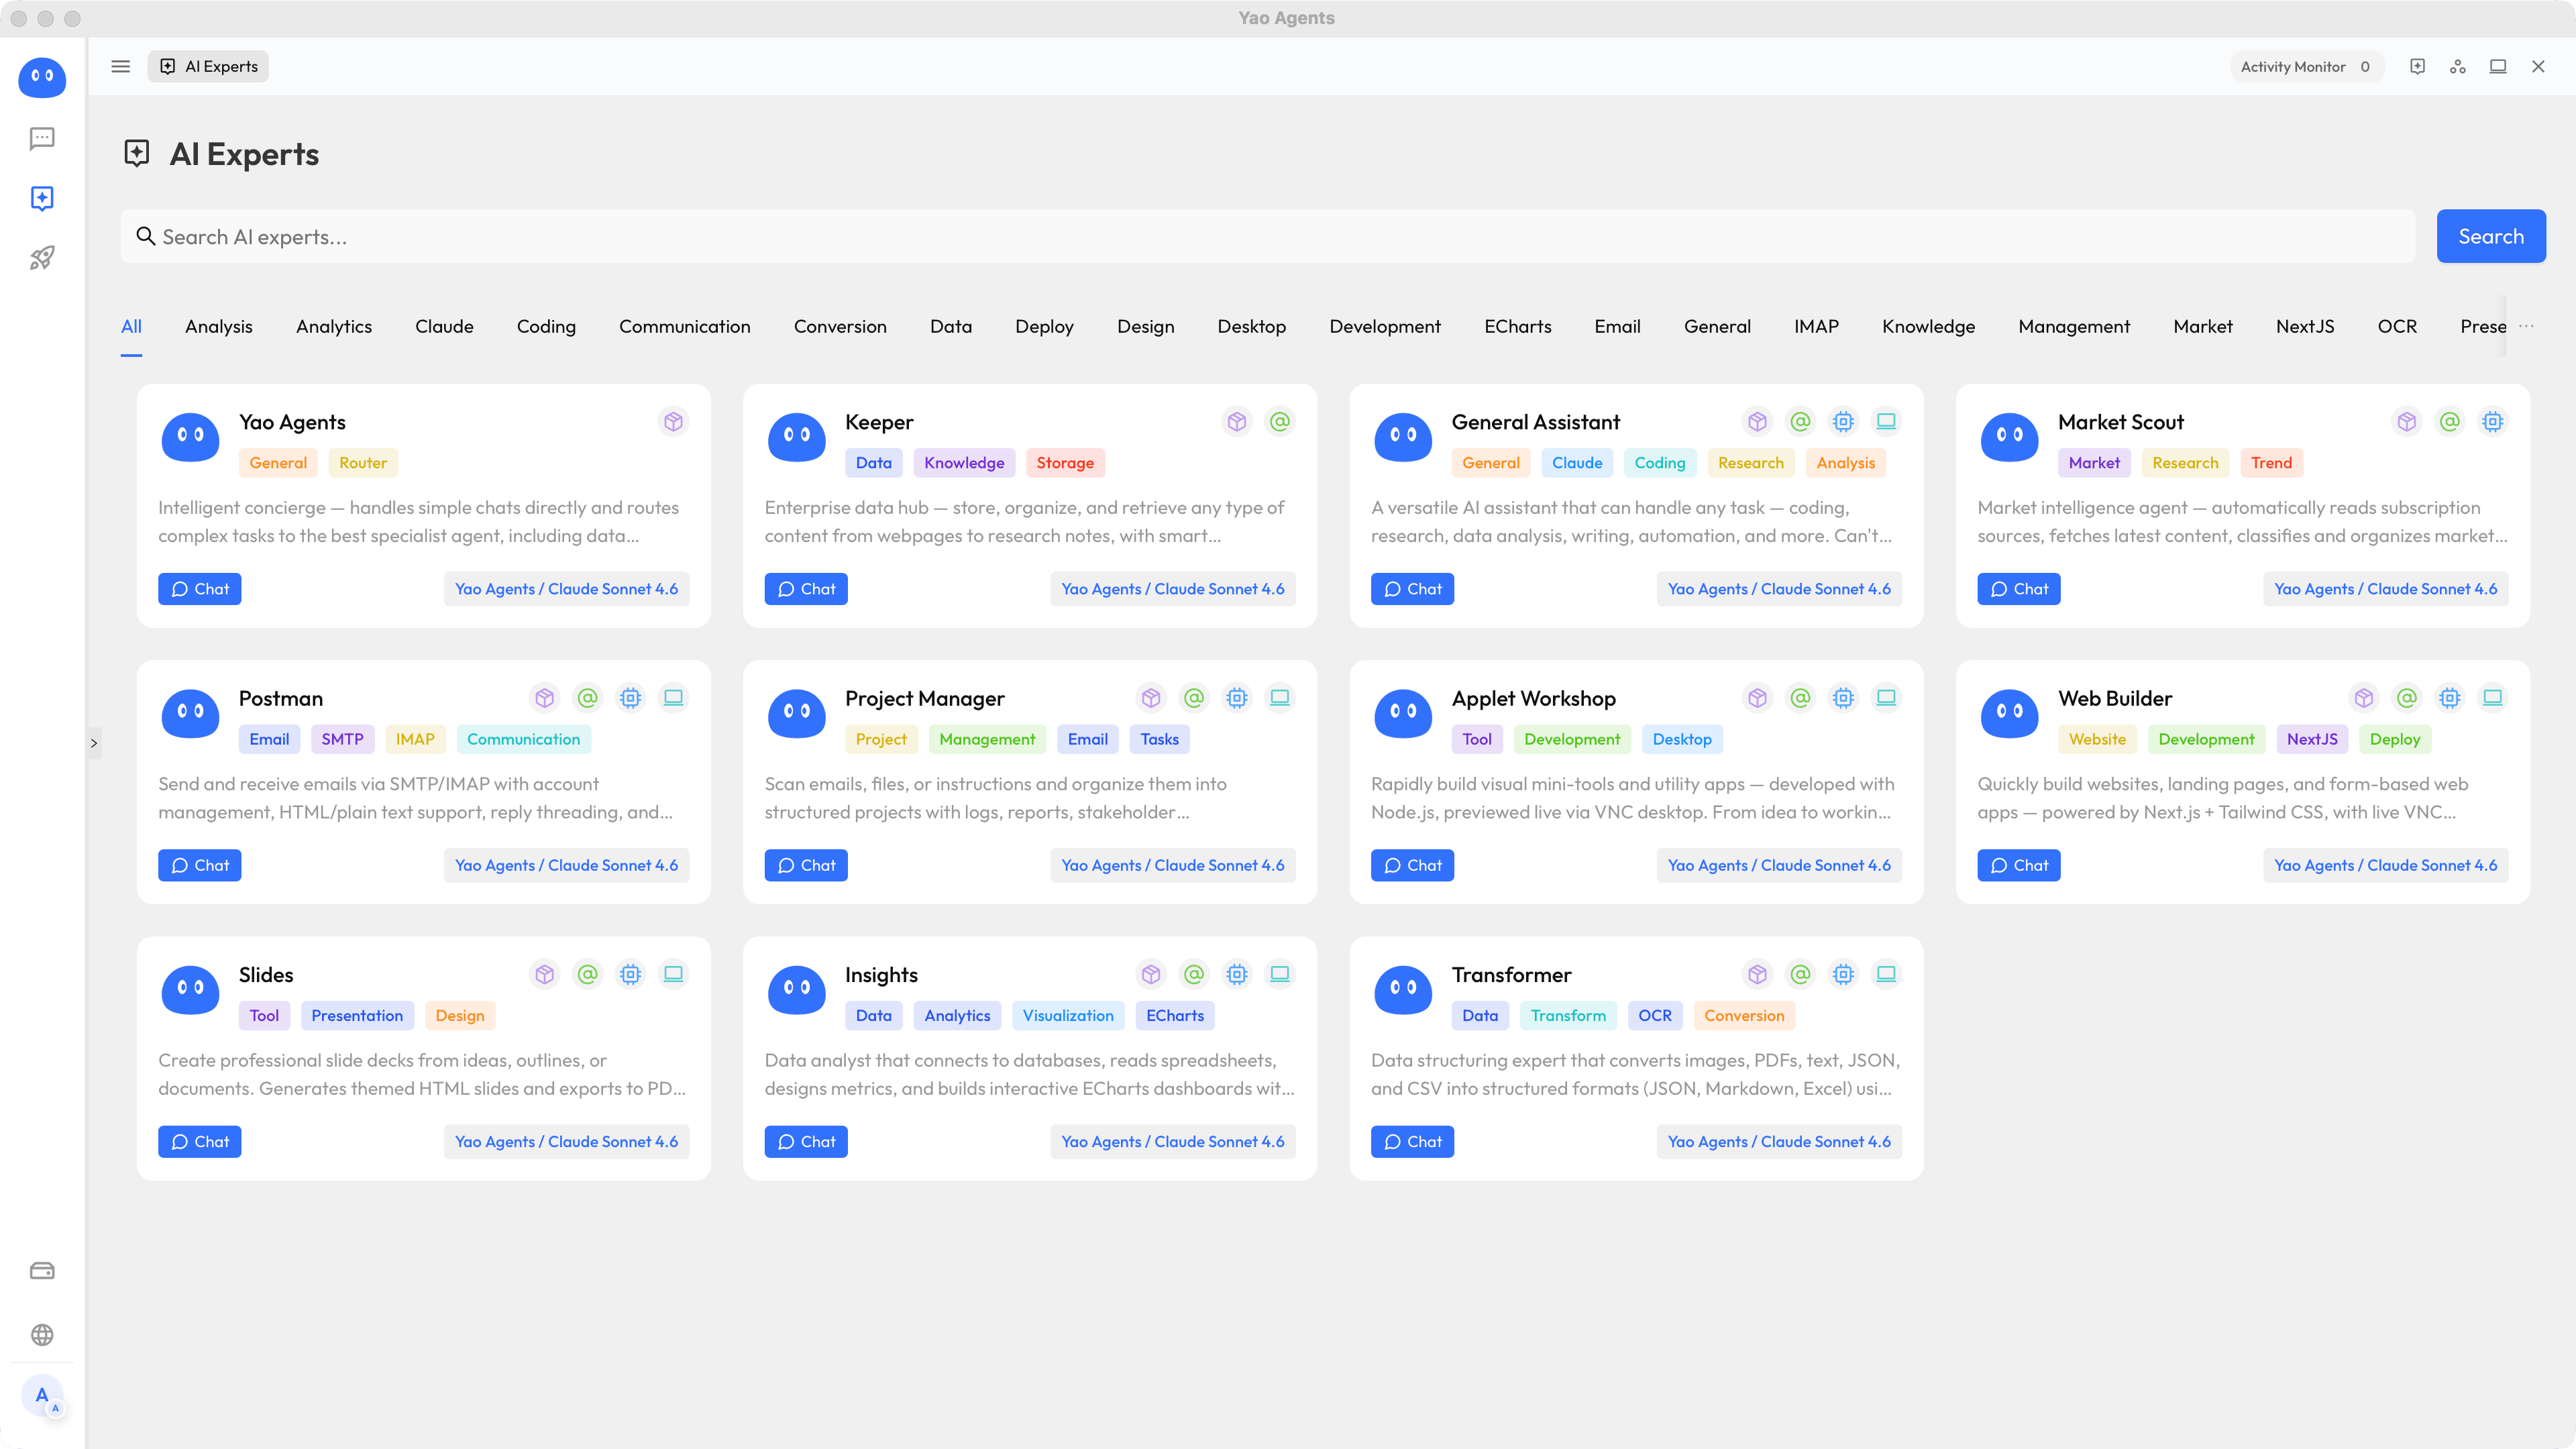Image resolution: width=2576 pixels, height=1449 pixels.
Task: Open the wallet card icon in sidebar
Action: (42, 1271)
